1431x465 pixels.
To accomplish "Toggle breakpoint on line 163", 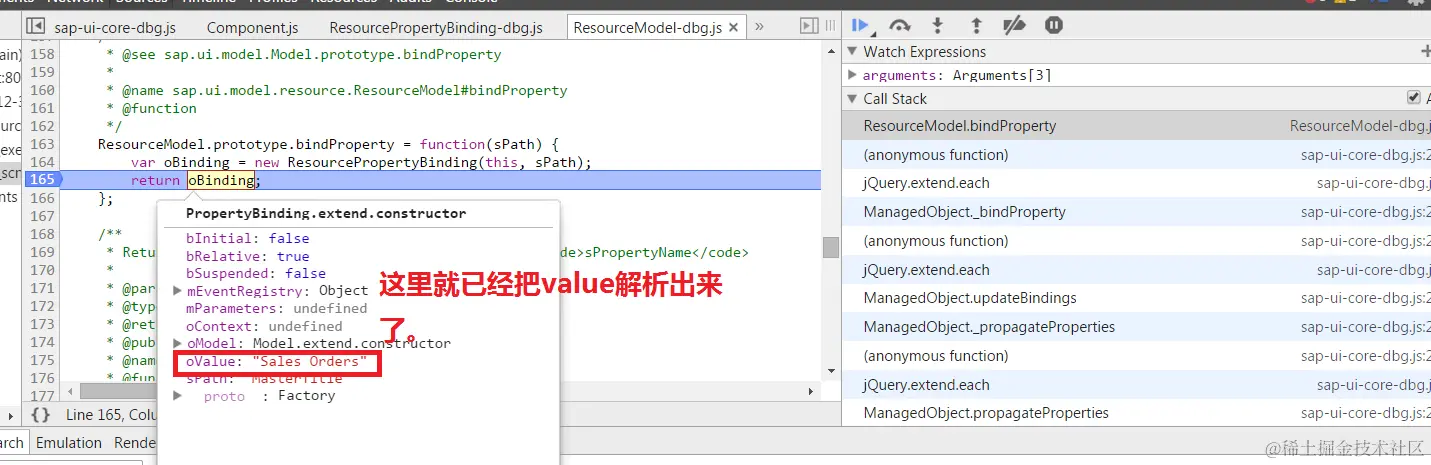I will pyautogui.click(x=41, y=144).
